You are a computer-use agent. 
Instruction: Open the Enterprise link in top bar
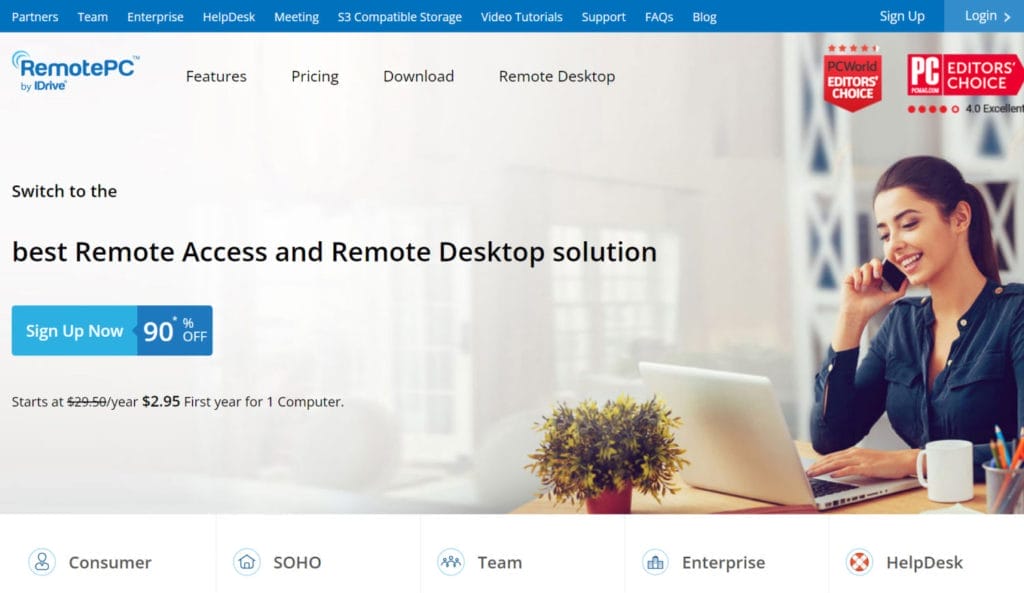[155, 17]
